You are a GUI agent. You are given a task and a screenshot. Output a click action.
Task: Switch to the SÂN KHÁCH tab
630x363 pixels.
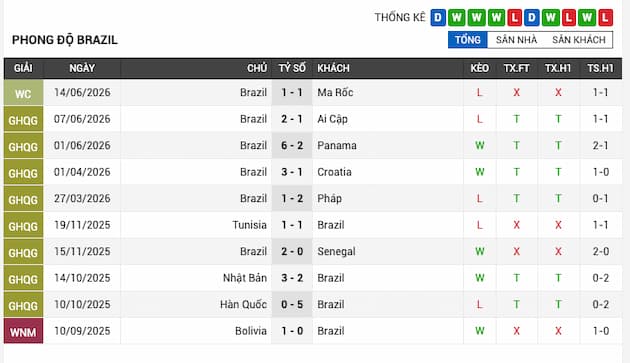tap(579, 40)
